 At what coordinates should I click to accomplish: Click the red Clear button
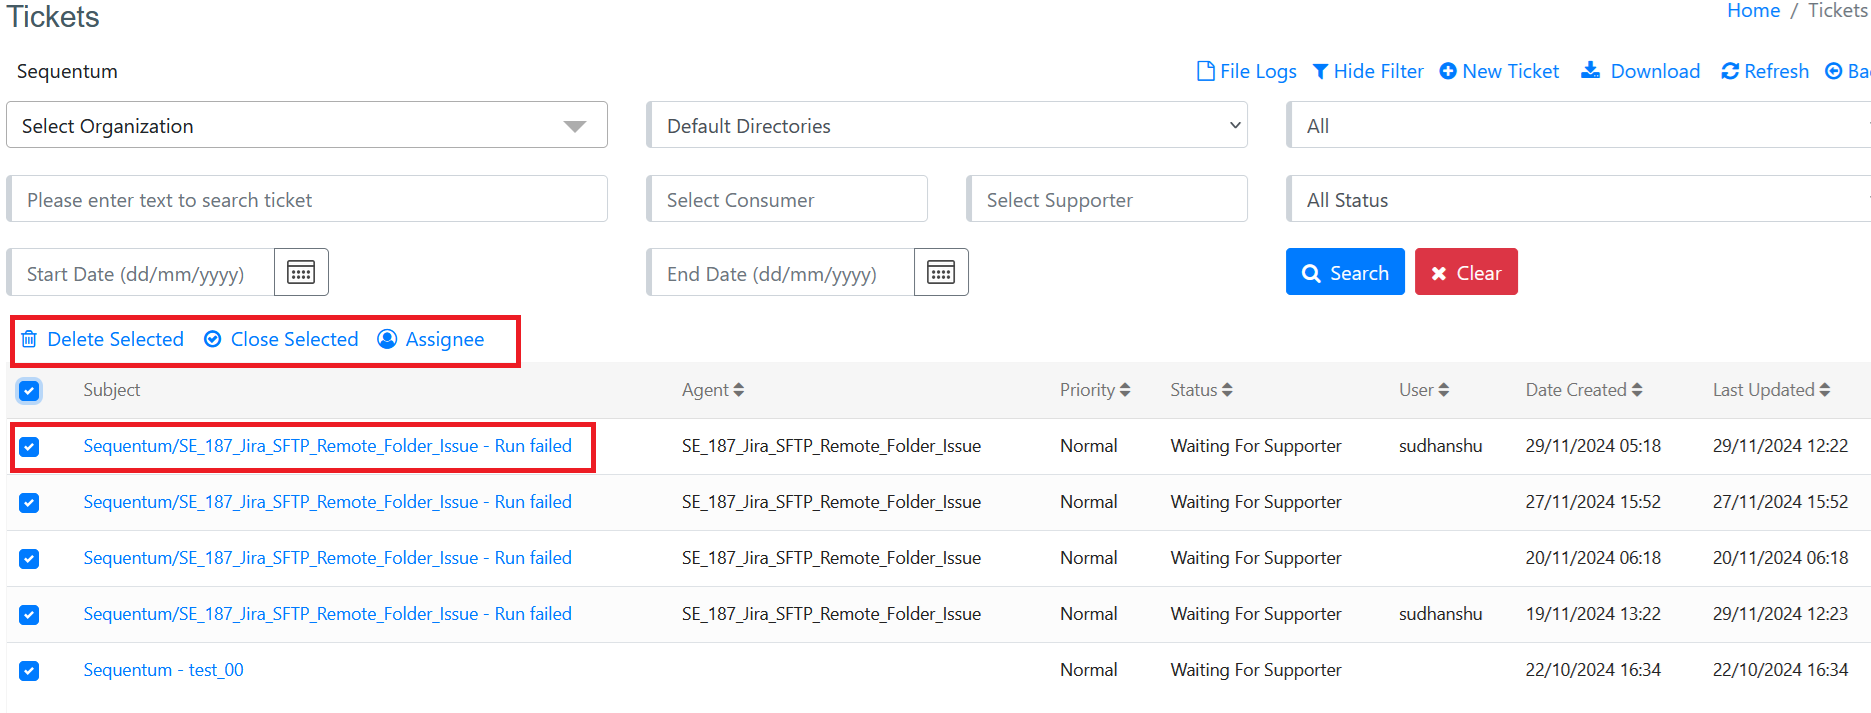pos(1466,272)
